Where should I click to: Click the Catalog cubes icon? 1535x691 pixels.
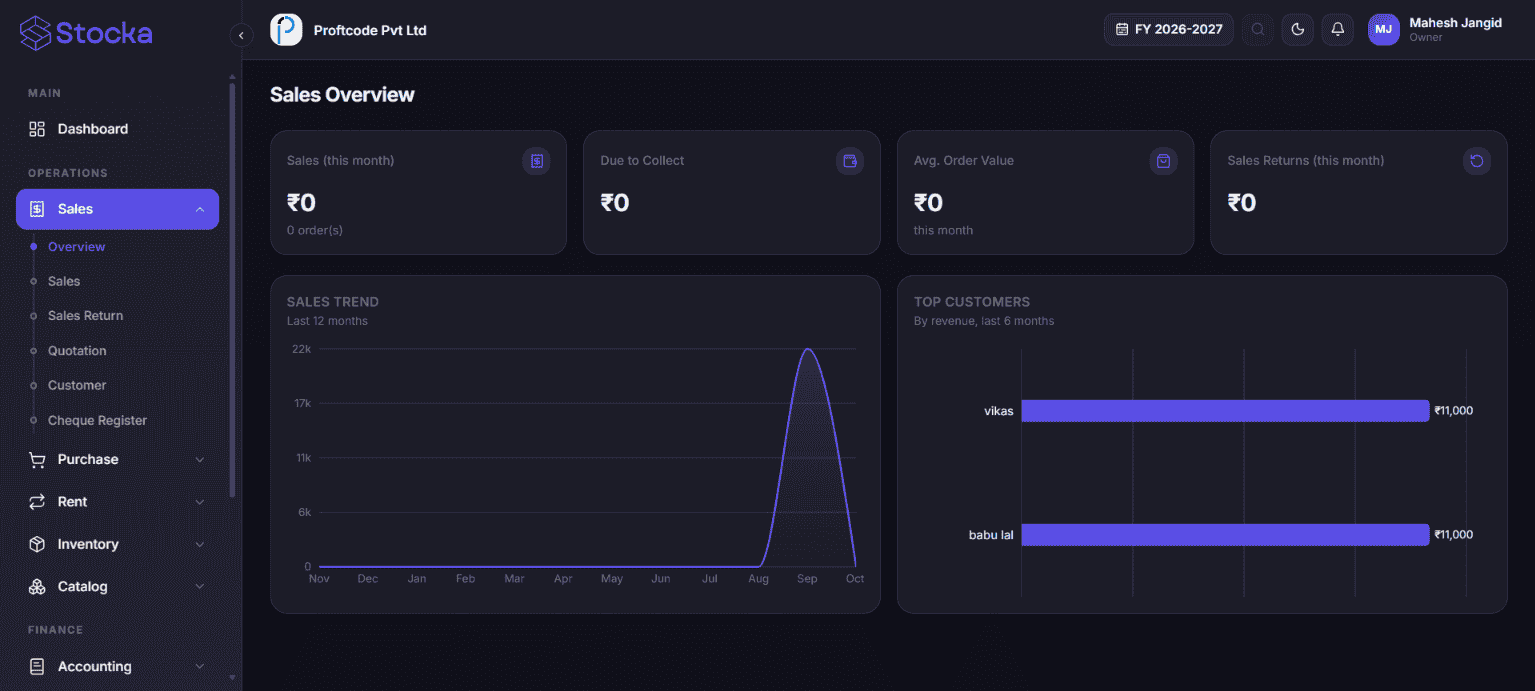click(37, 587)
